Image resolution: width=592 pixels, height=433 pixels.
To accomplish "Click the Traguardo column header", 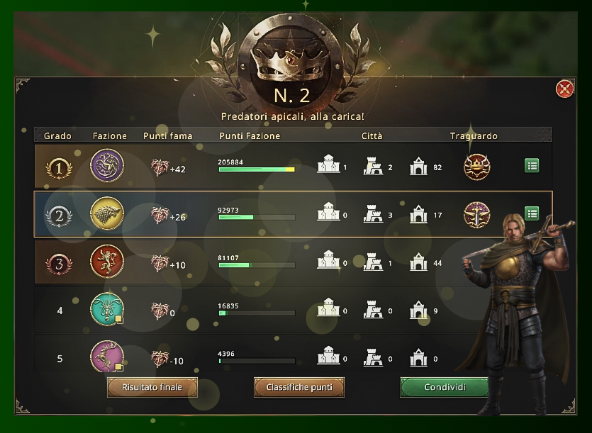I will 473,136.
